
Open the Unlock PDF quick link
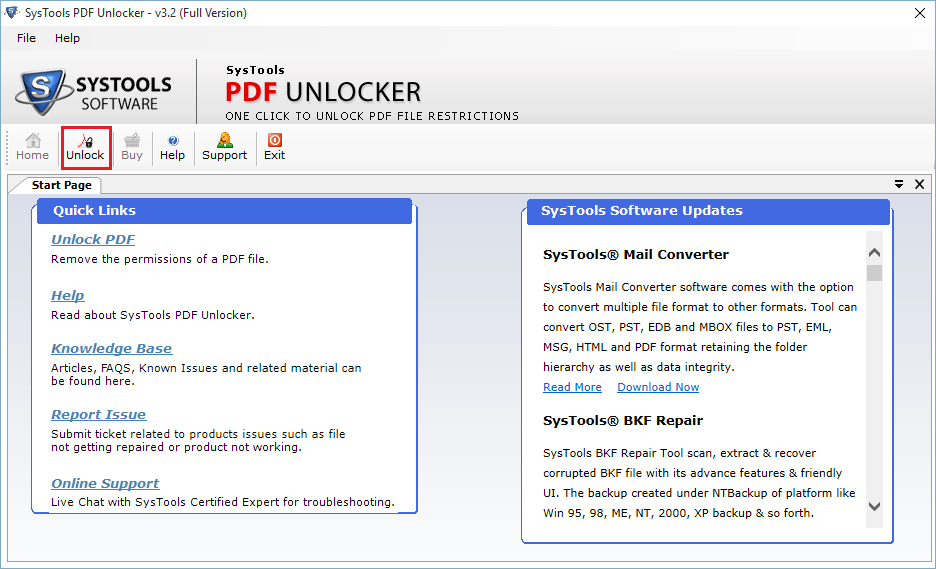93,240
